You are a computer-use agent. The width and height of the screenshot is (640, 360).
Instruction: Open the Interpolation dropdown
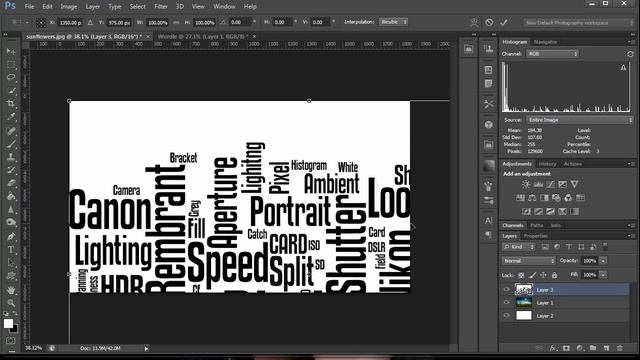click(393, 22)
